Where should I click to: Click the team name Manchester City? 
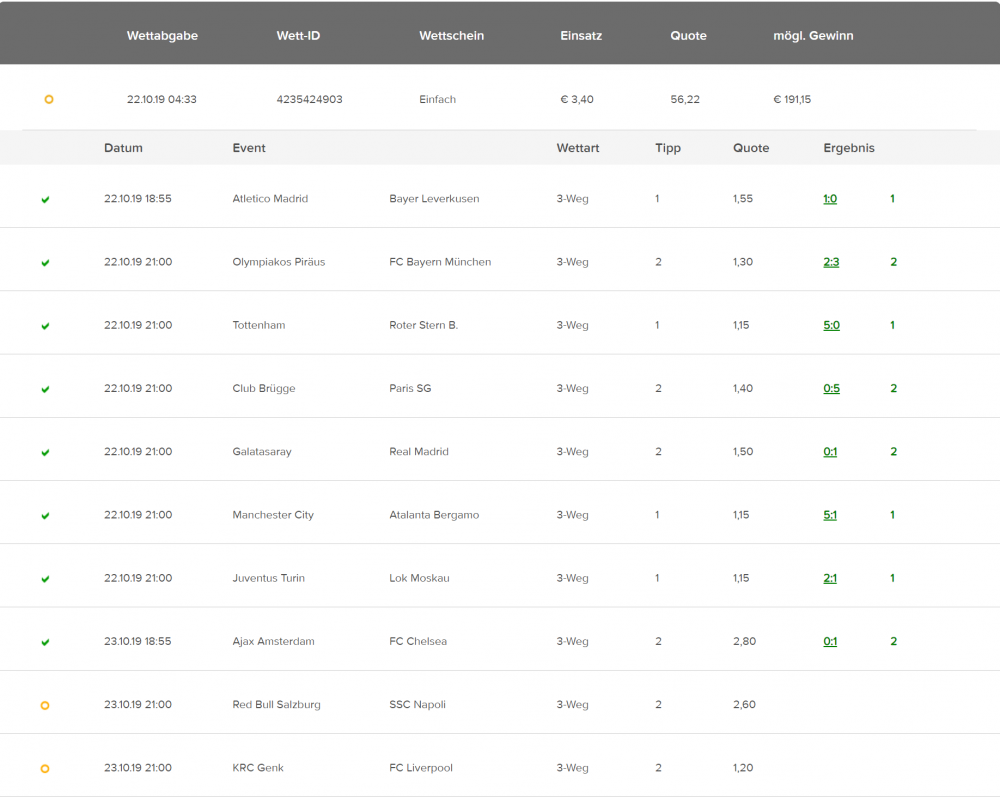pos(273,515)
